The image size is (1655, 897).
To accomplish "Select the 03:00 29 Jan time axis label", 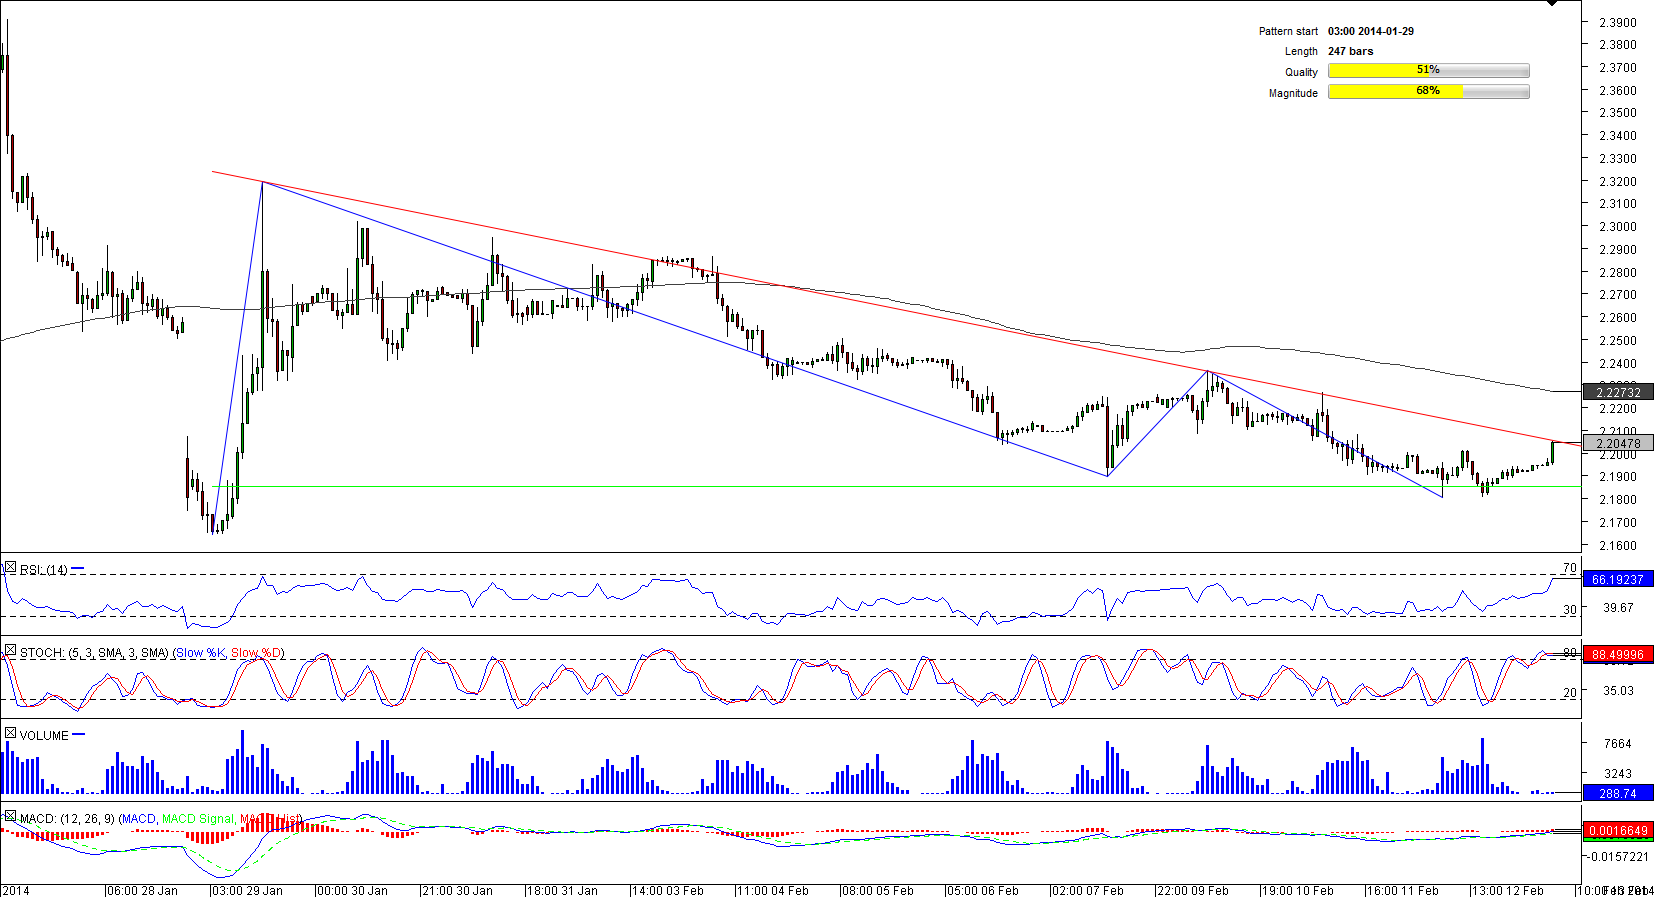I will pyautogui.click(x=247, y=890).
